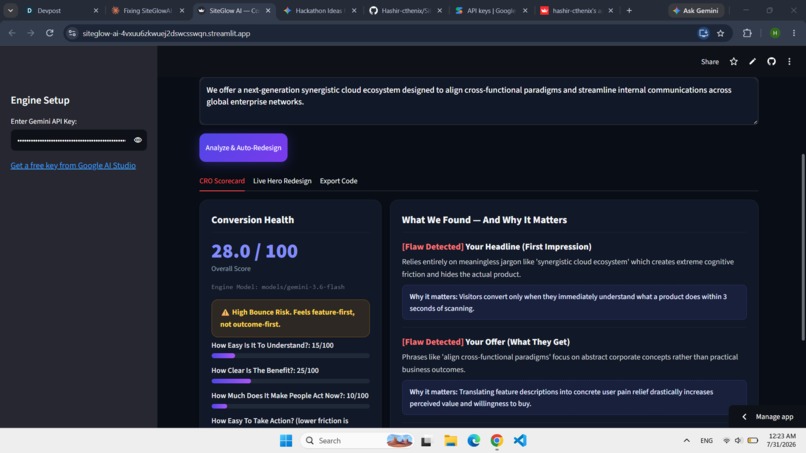
Task: Close the API keys tab
Action: (x=525, y=10)
